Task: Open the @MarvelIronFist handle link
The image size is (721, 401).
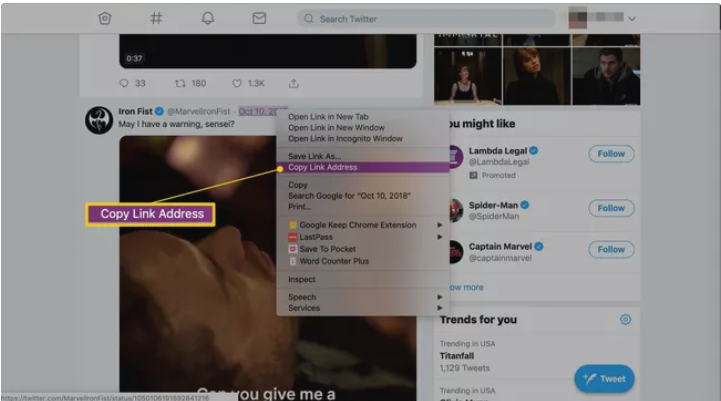Action: 199,111
